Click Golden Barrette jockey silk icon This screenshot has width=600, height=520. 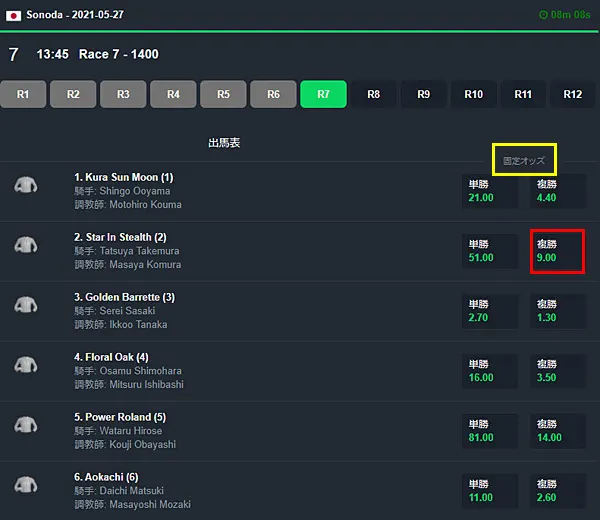pyautogui.click(x=26, y=304)
